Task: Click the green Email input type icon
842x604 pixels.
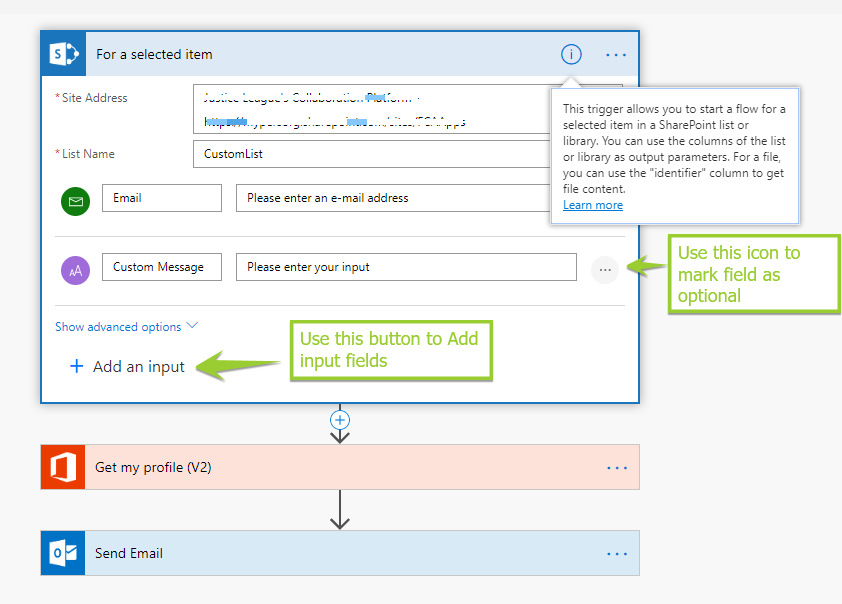Action: (x=75, y=199)
